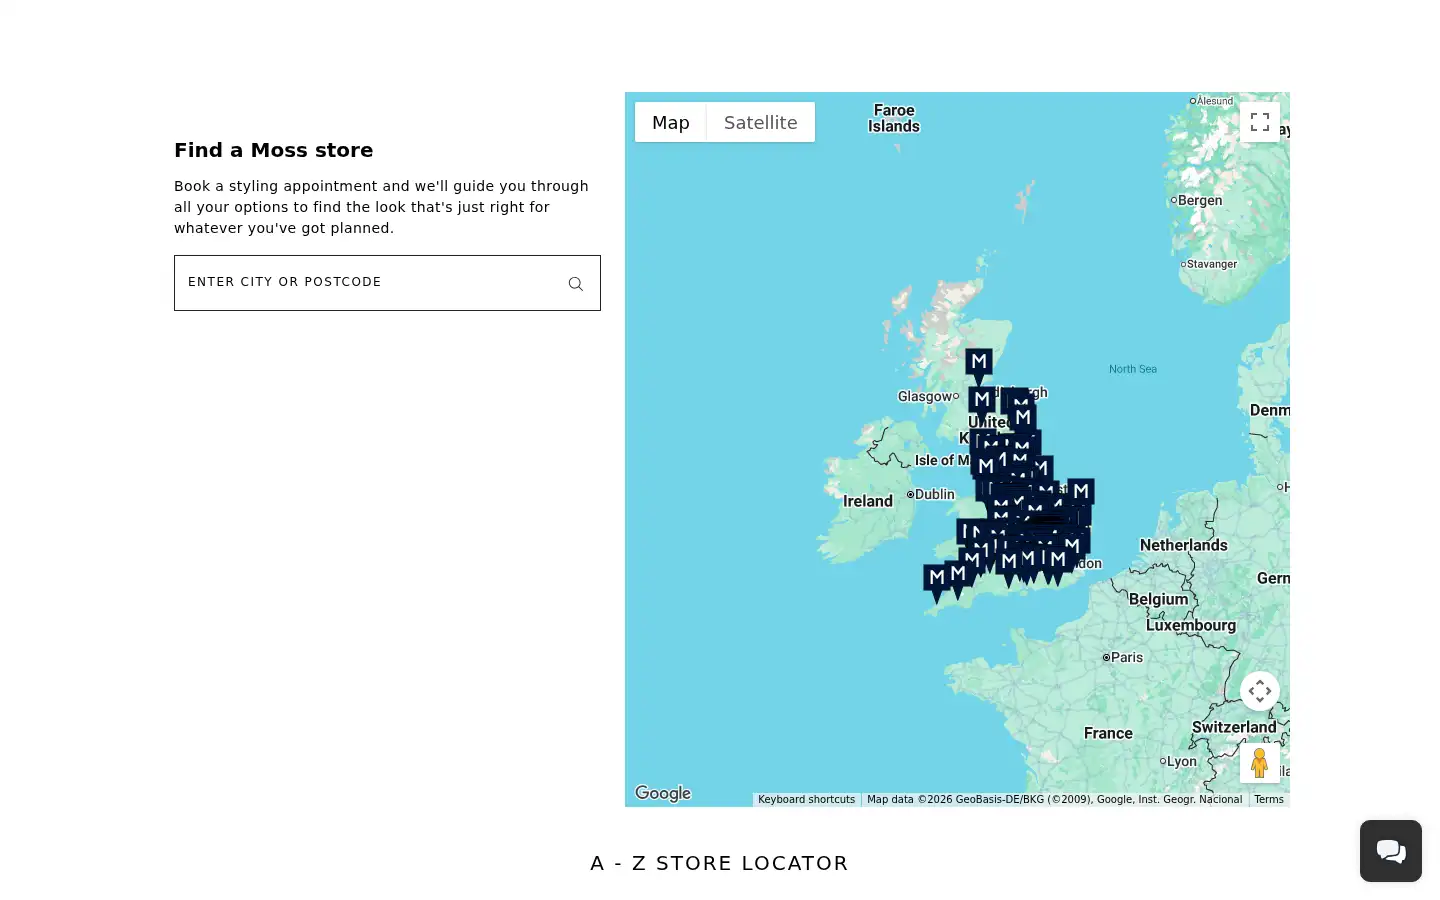Select the northernmost Scotland store marker
Screen dimensions: 1440x900
[x=979, y=365]
